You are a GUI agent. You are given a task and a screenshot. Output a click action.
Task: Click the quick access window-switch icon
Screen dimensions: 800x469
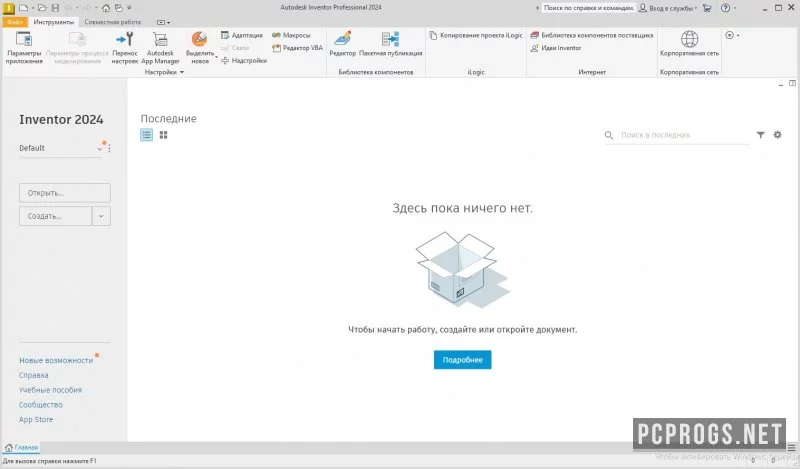[118, 8]
